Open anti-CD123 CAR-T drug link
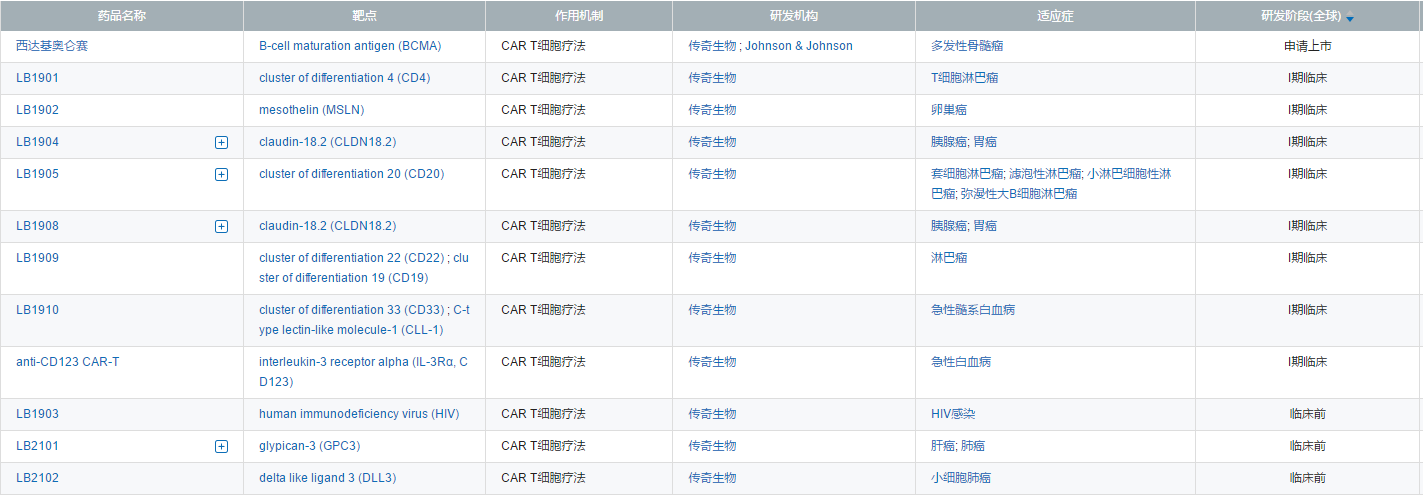 (x=67, y=362)
